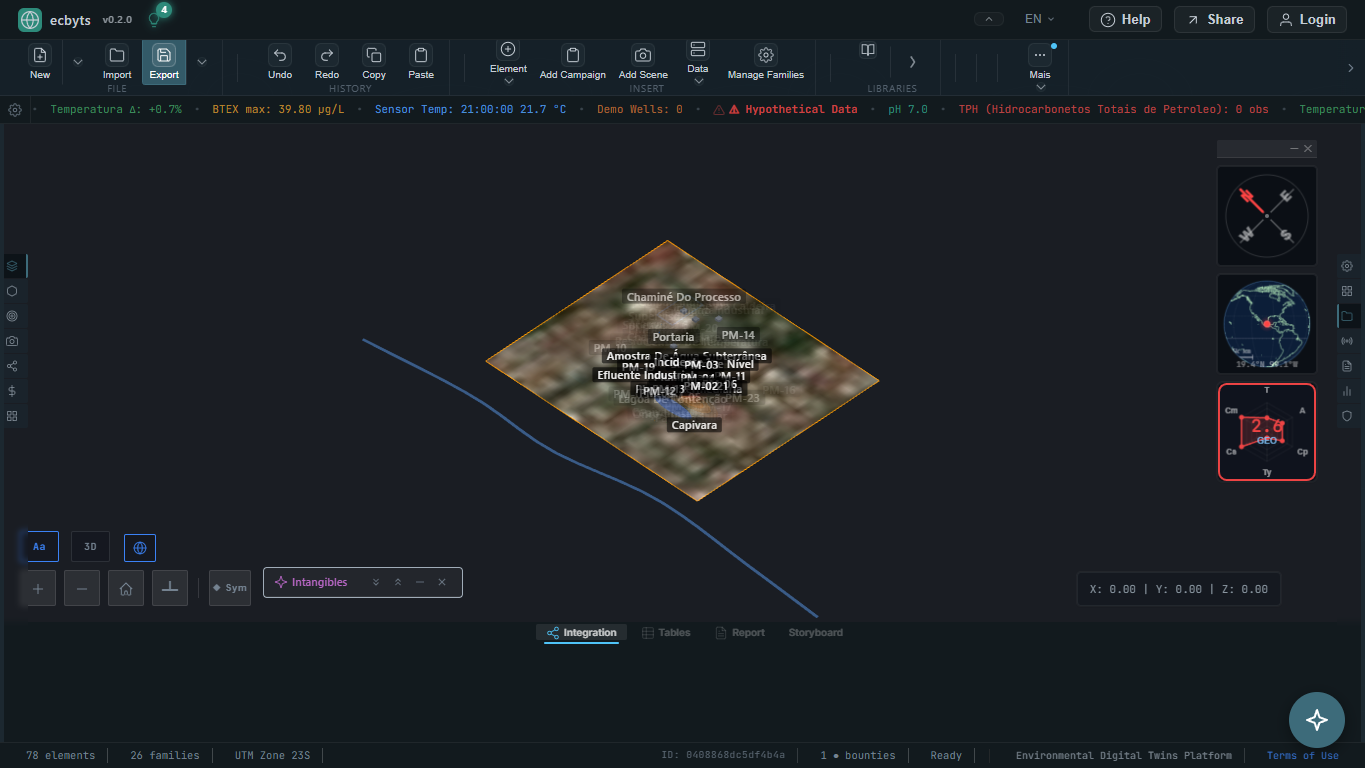
Task: Click the Login button
Action: tap(1307, 19)
